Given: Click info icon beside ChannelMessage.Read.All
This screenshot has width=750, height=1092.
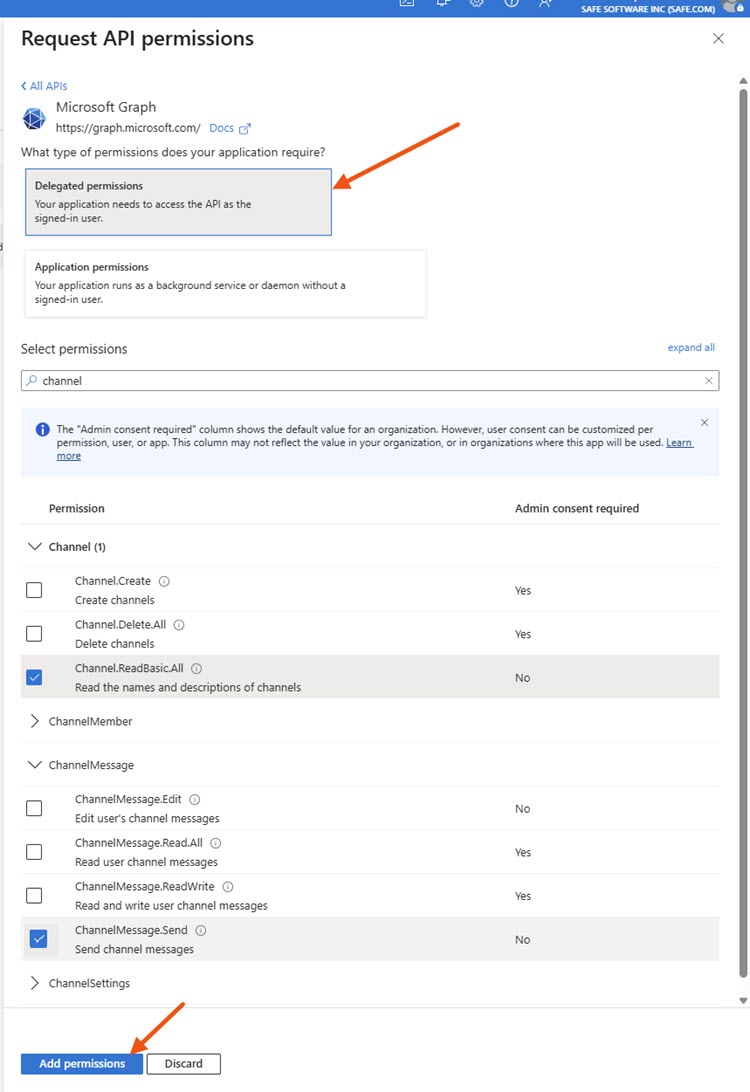Looking at the screenshot, I should coord(215,844).
